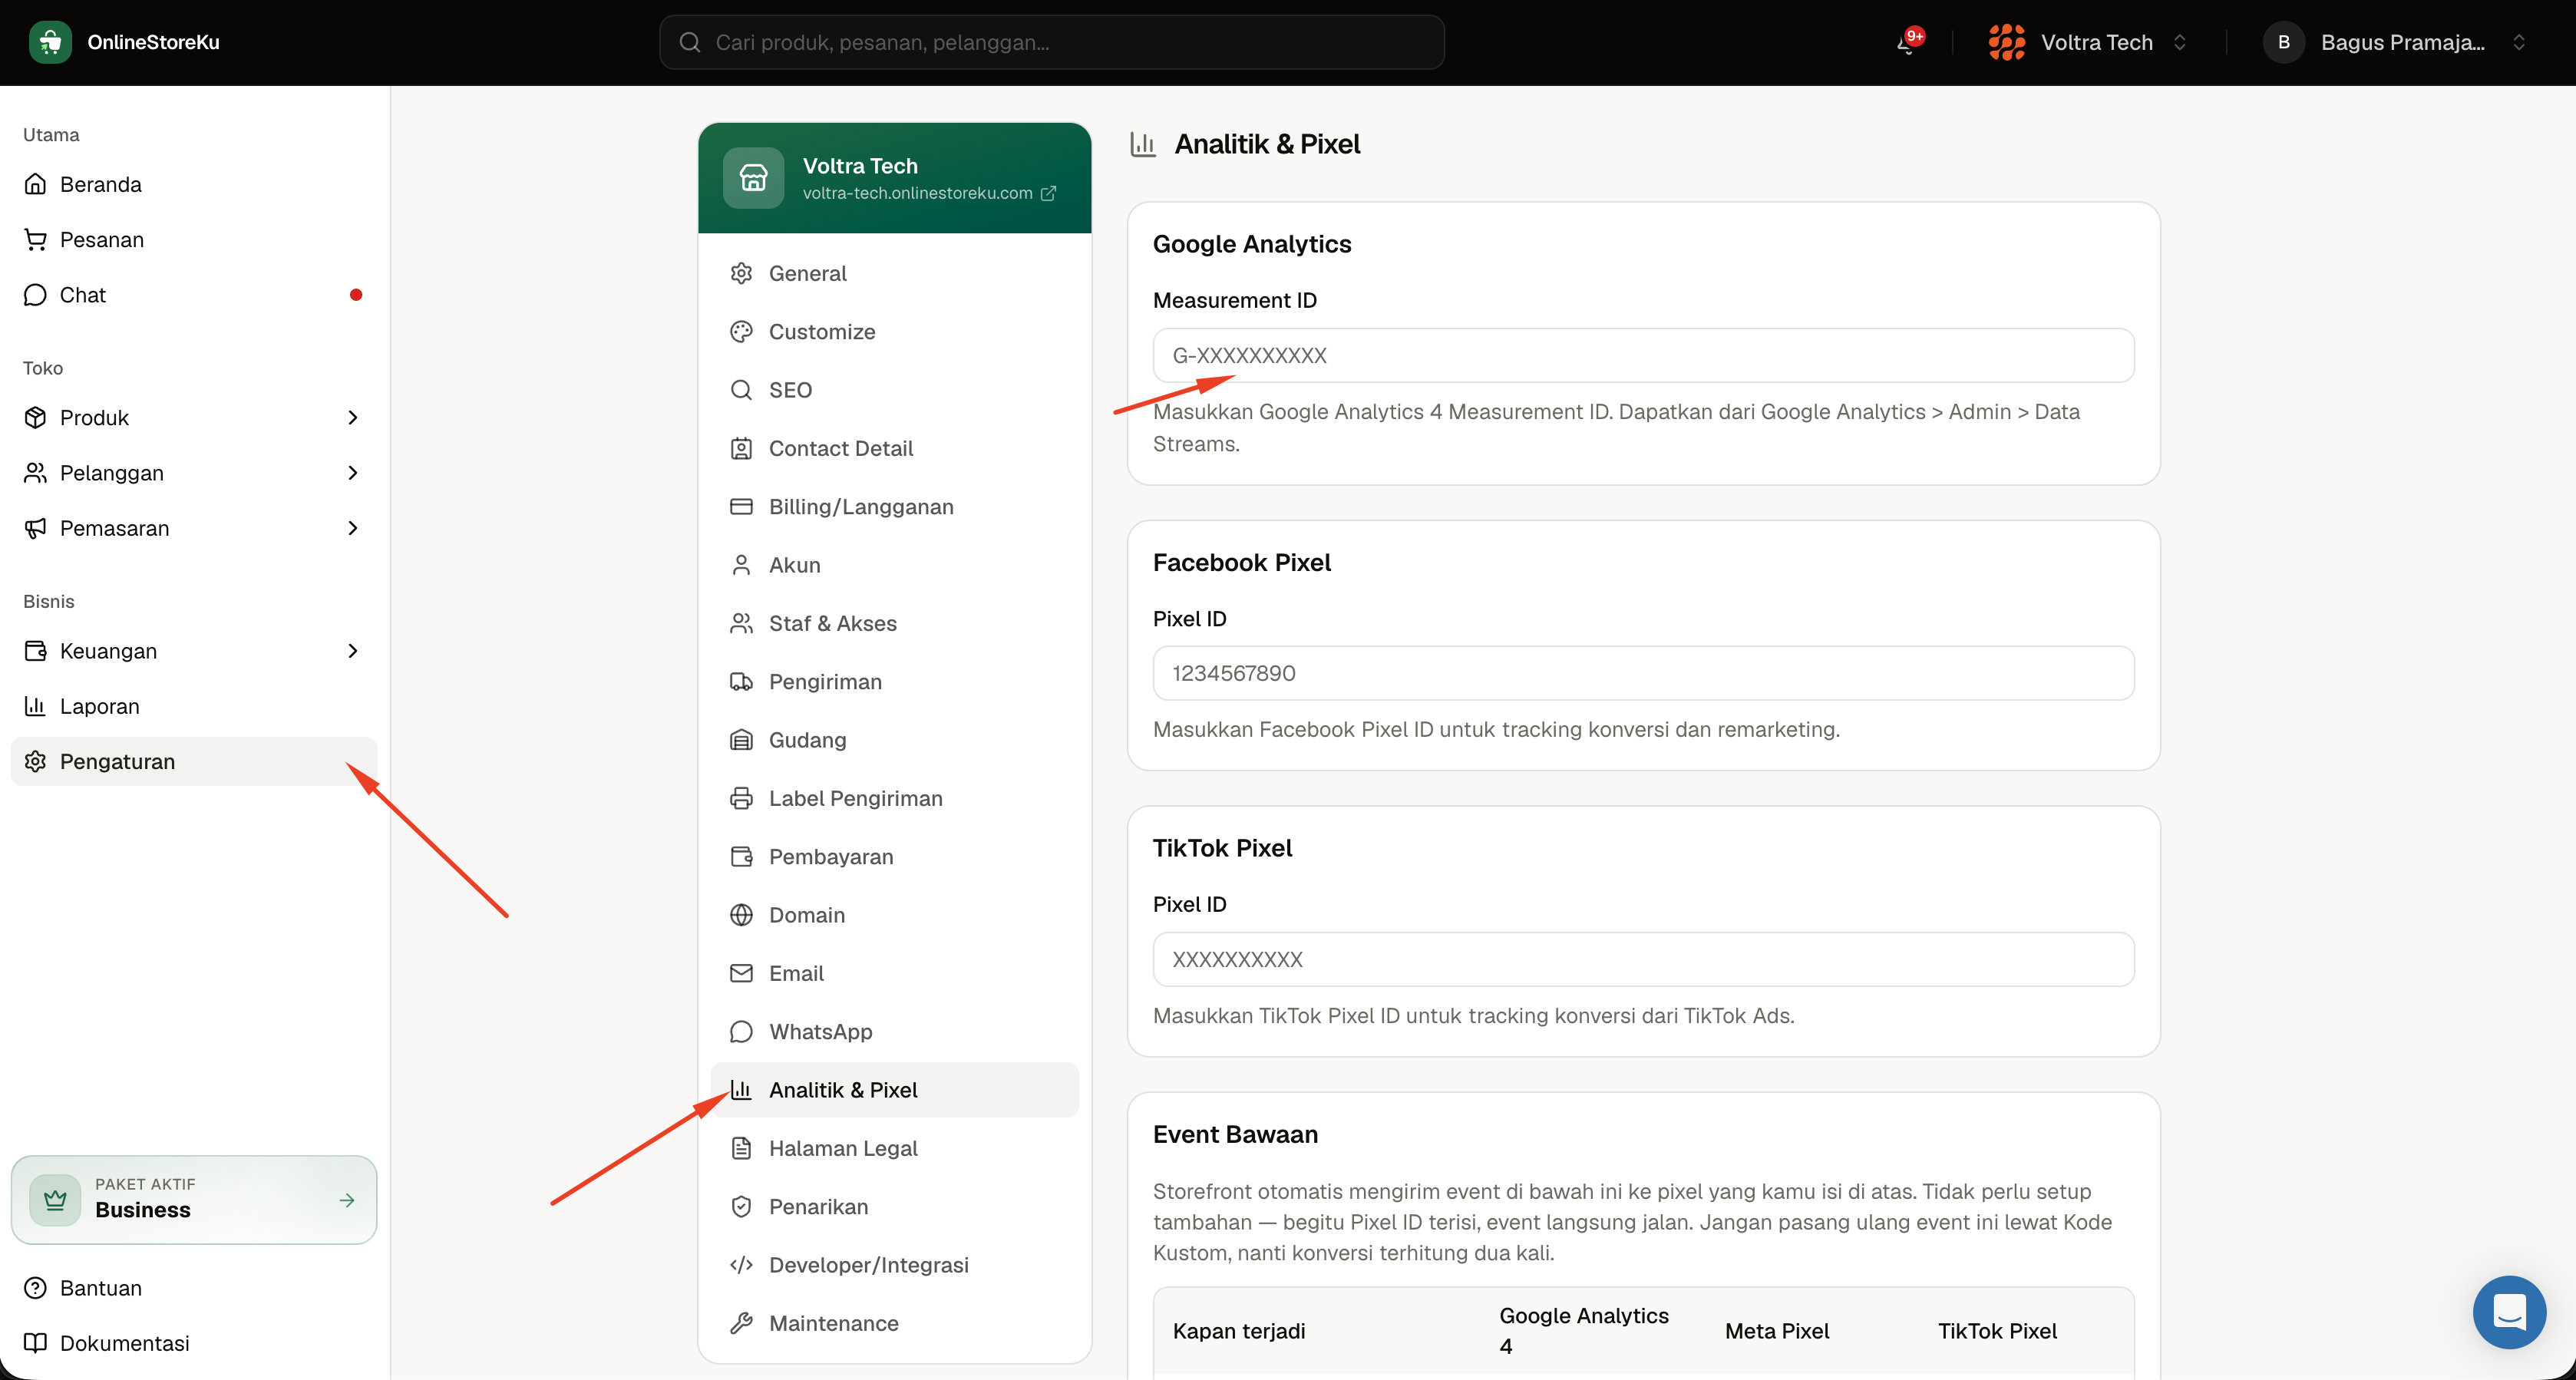2576x1380 pixels.
Task: Click the Dokumentasi book icon
Action: 35,1343
